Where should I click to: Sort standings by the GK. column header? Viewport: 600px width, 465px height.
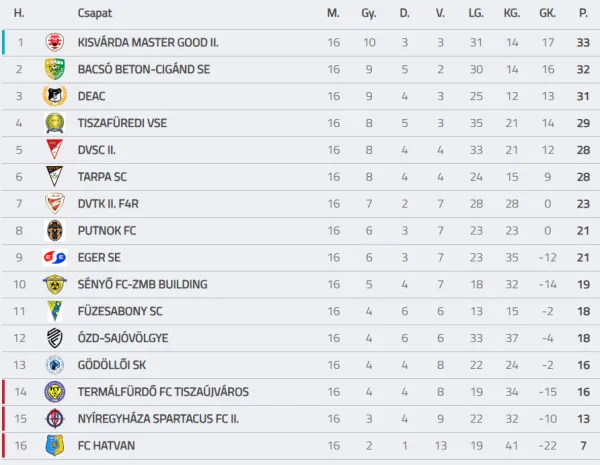pos(547,13)
